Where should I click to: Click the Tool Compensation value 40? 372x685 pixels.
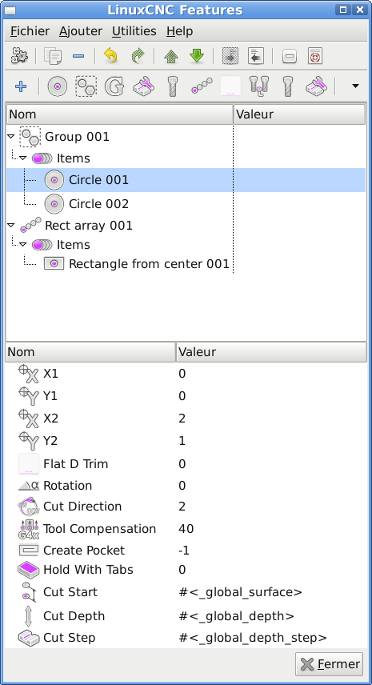(x=186, y=529)
